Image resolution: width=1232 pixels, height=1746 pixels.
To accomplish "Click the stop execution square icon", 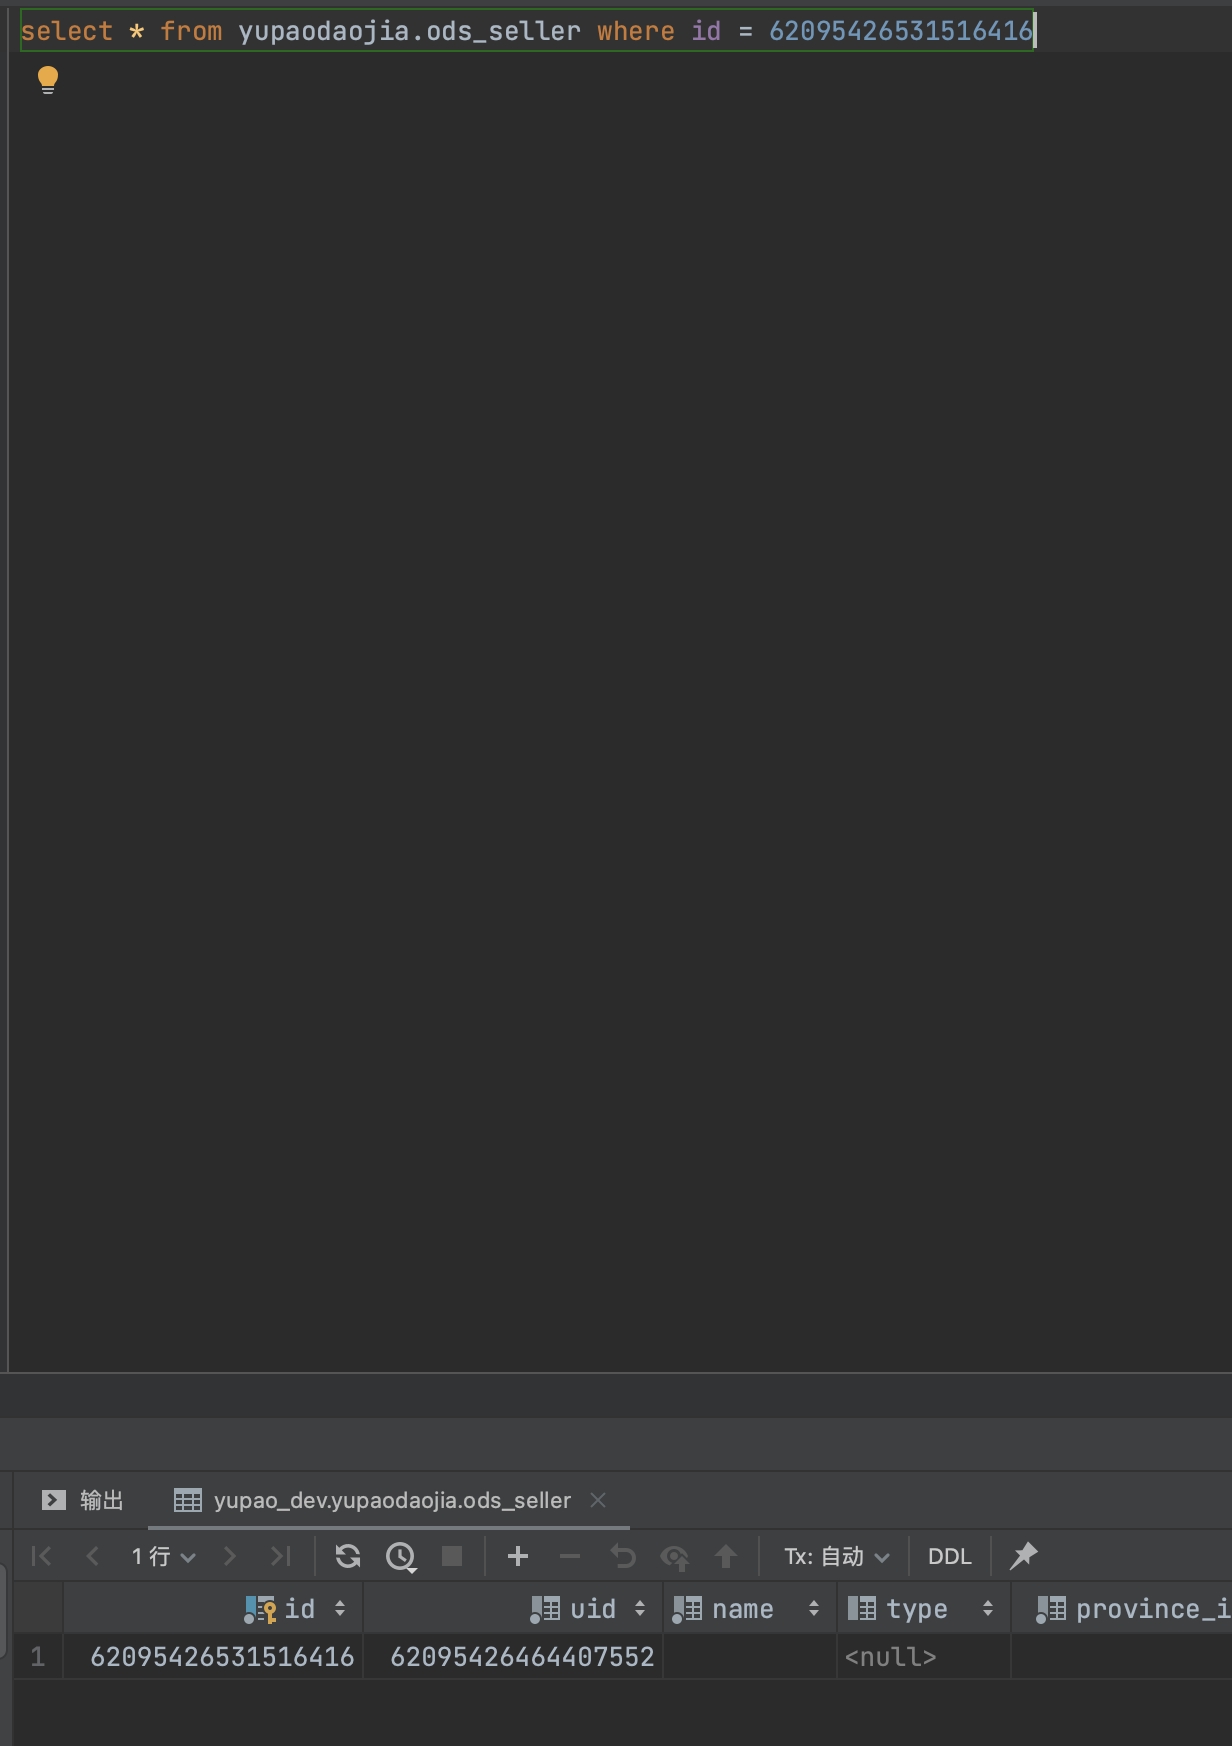I will 452,1556.
